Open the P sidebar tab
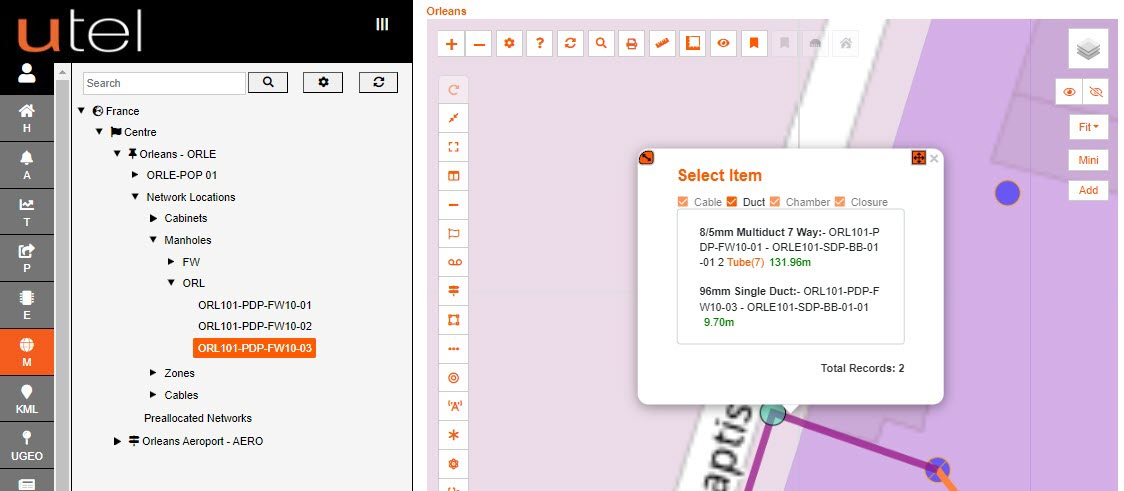This screenshot has height=491, width=1124. tap(27, 258)
